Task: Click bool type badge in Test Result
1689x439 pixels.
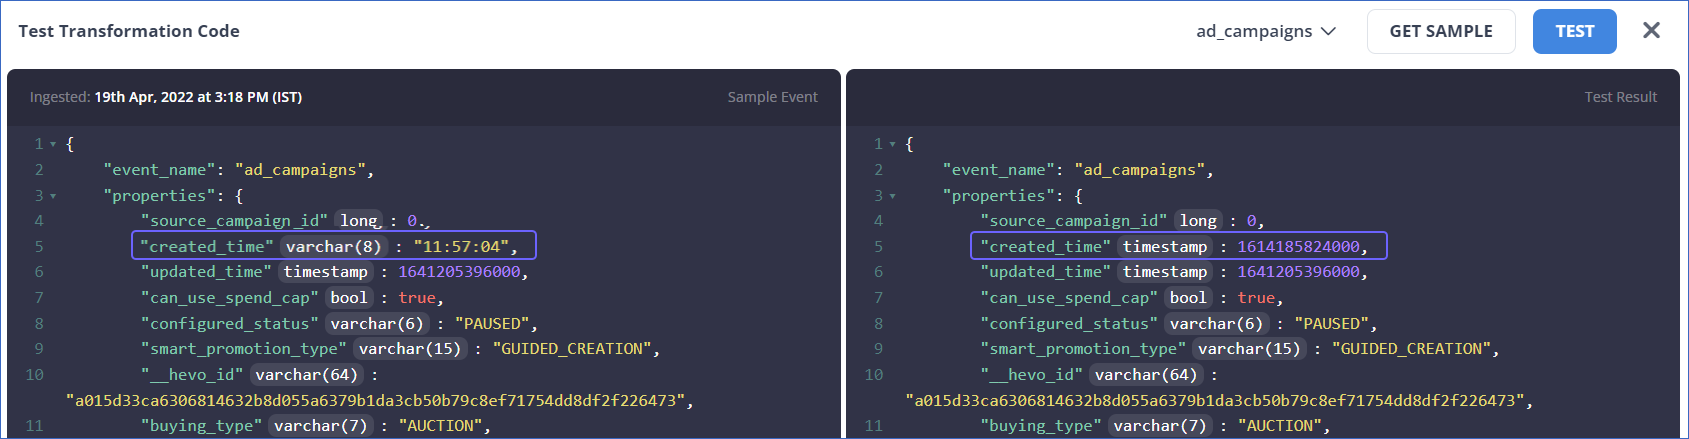Action: coord(1188,298)
